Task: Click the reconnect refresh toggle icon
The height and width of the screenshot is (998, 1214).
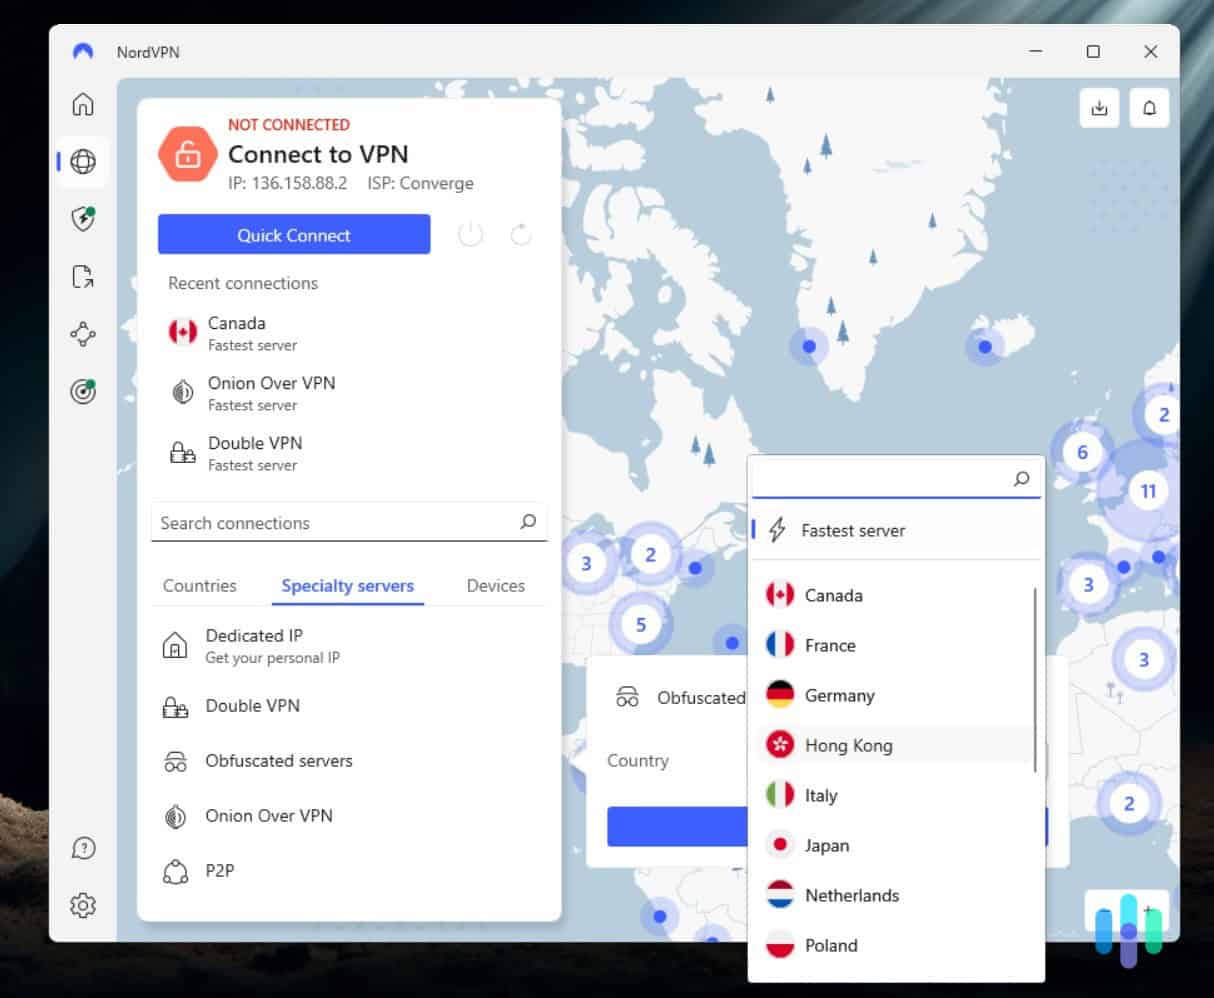Action: click(x=520, y=234)
